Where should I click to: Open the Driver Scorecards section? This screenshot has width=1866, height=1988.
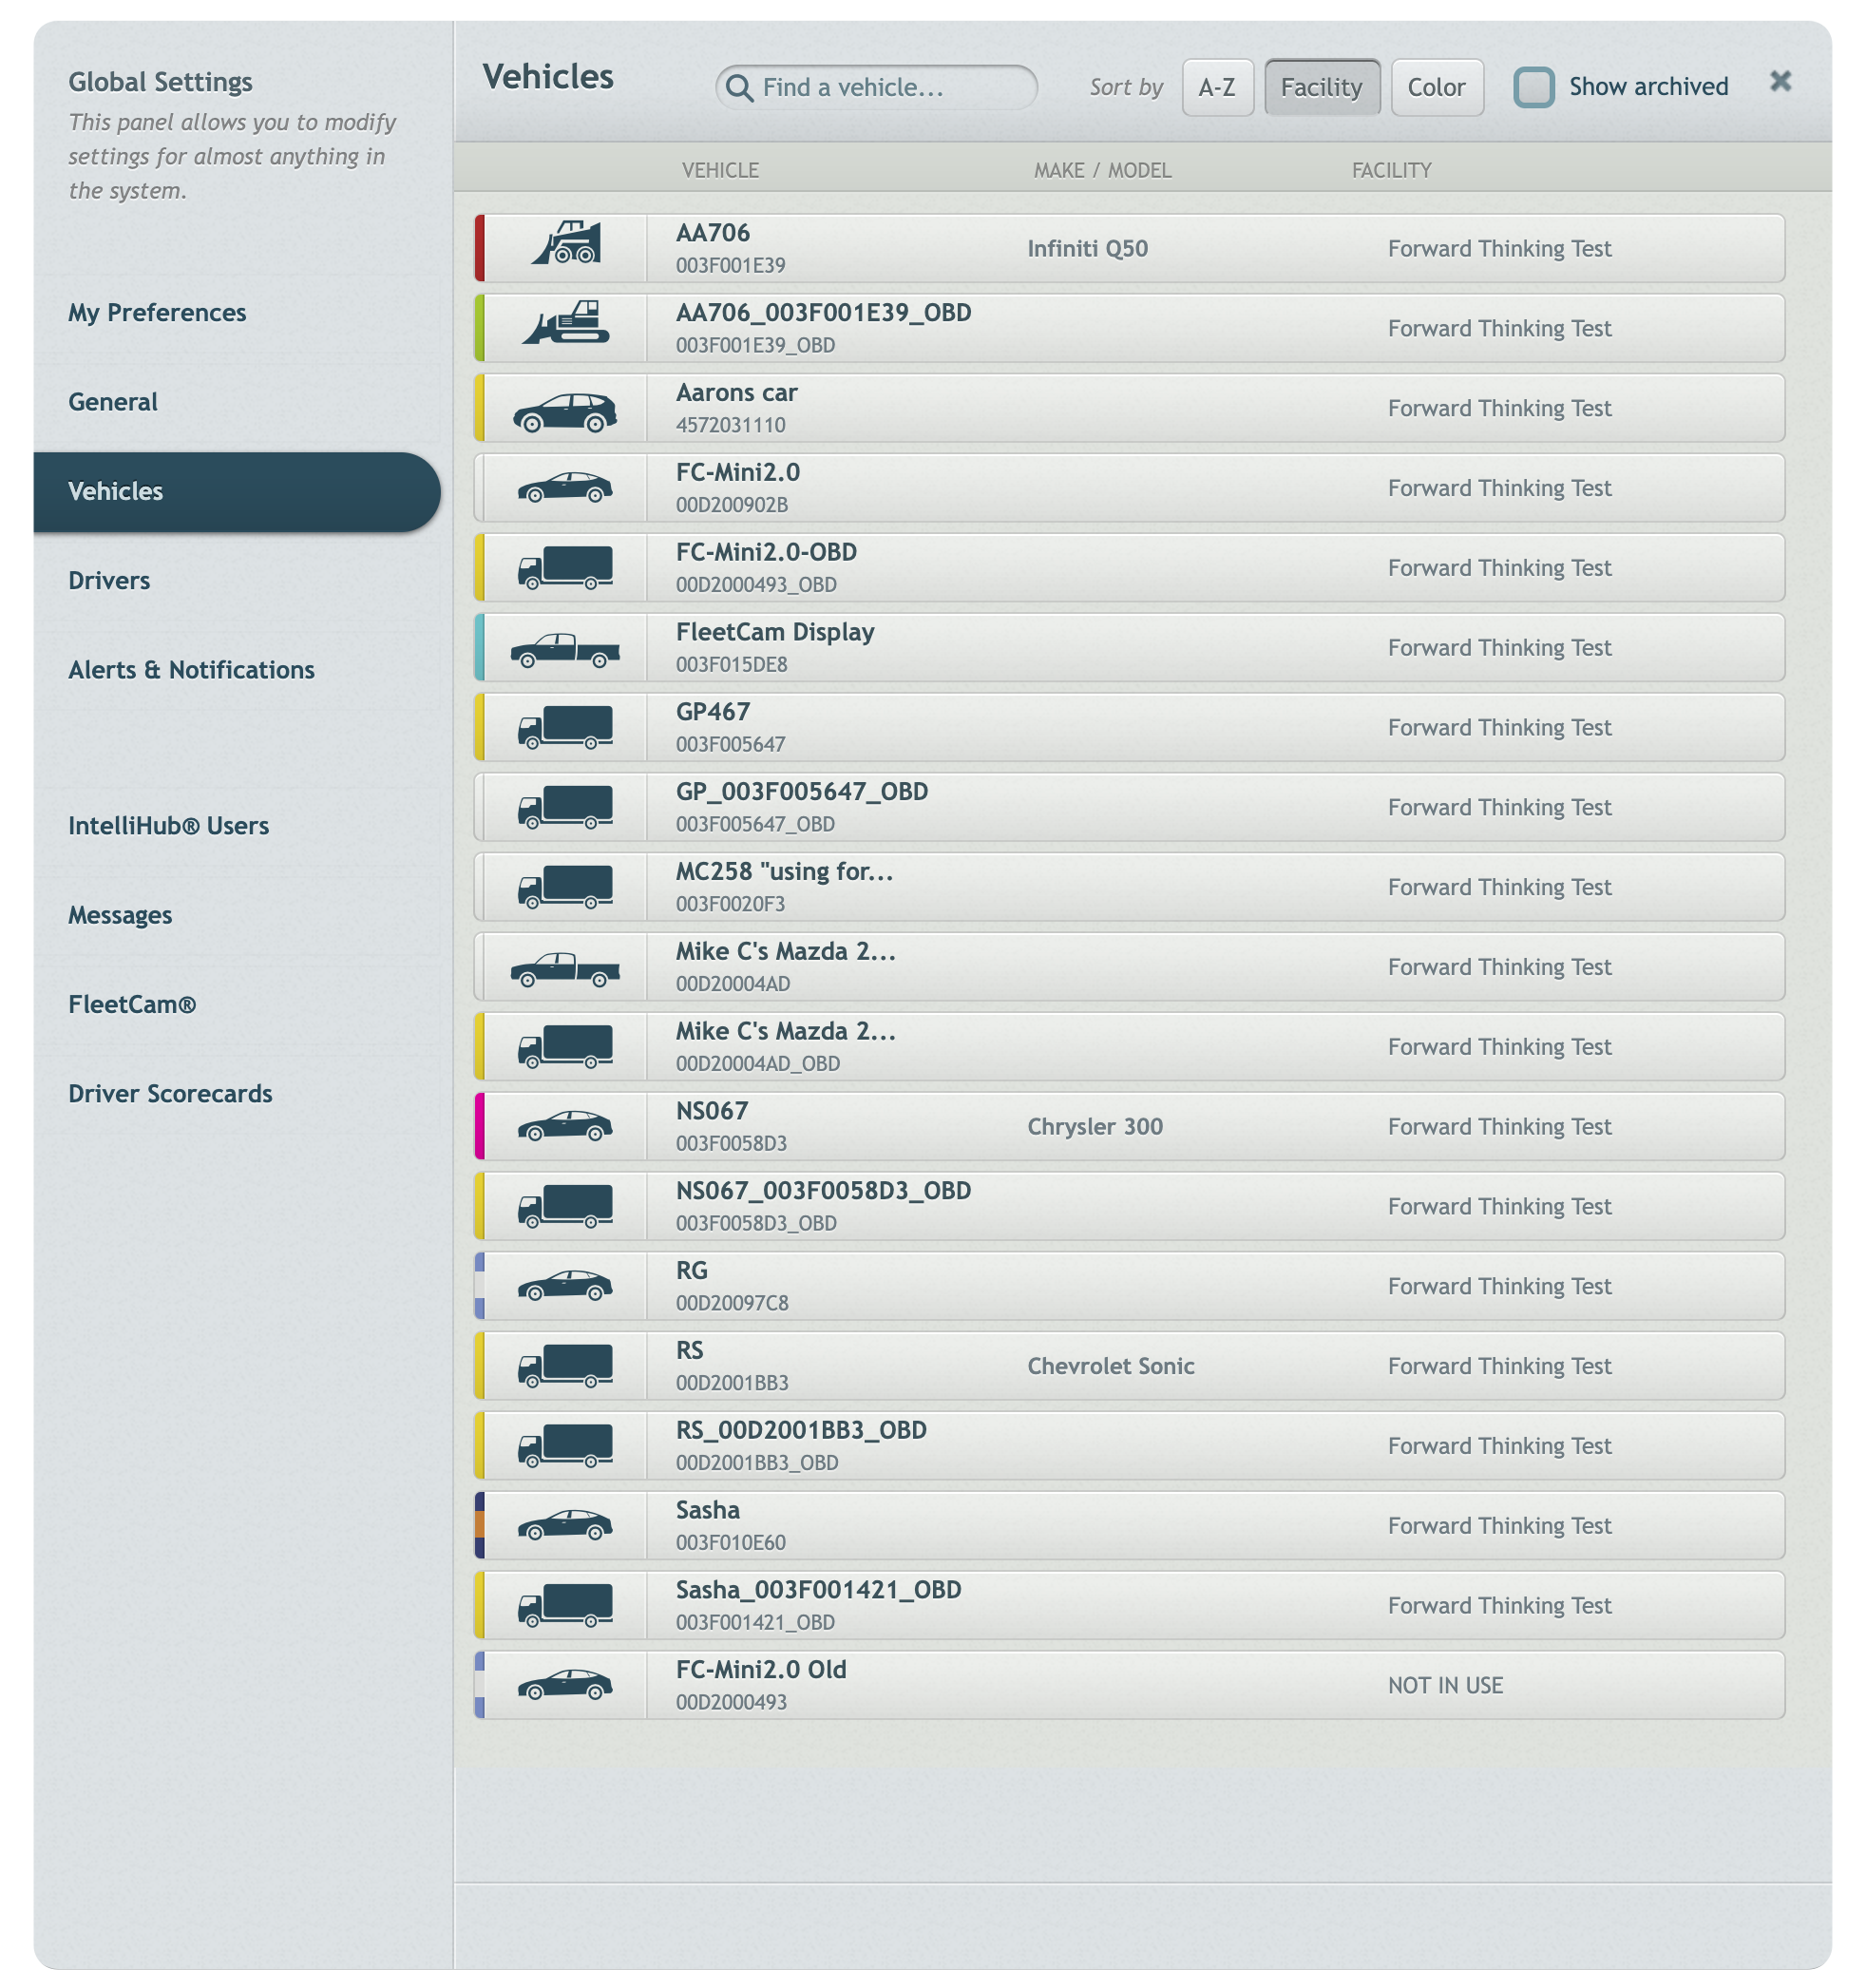tap(170, 1094)
